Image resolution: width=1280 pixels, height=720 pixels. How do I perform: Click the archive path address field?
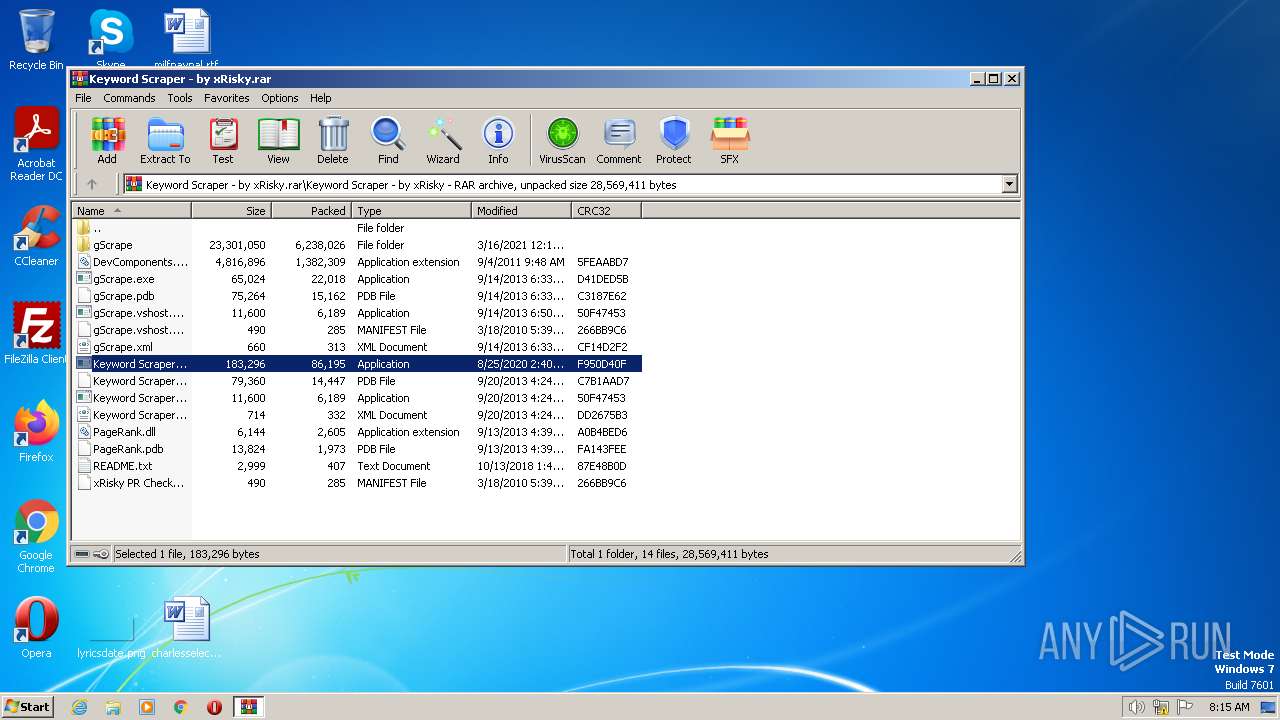coord(562,184)
